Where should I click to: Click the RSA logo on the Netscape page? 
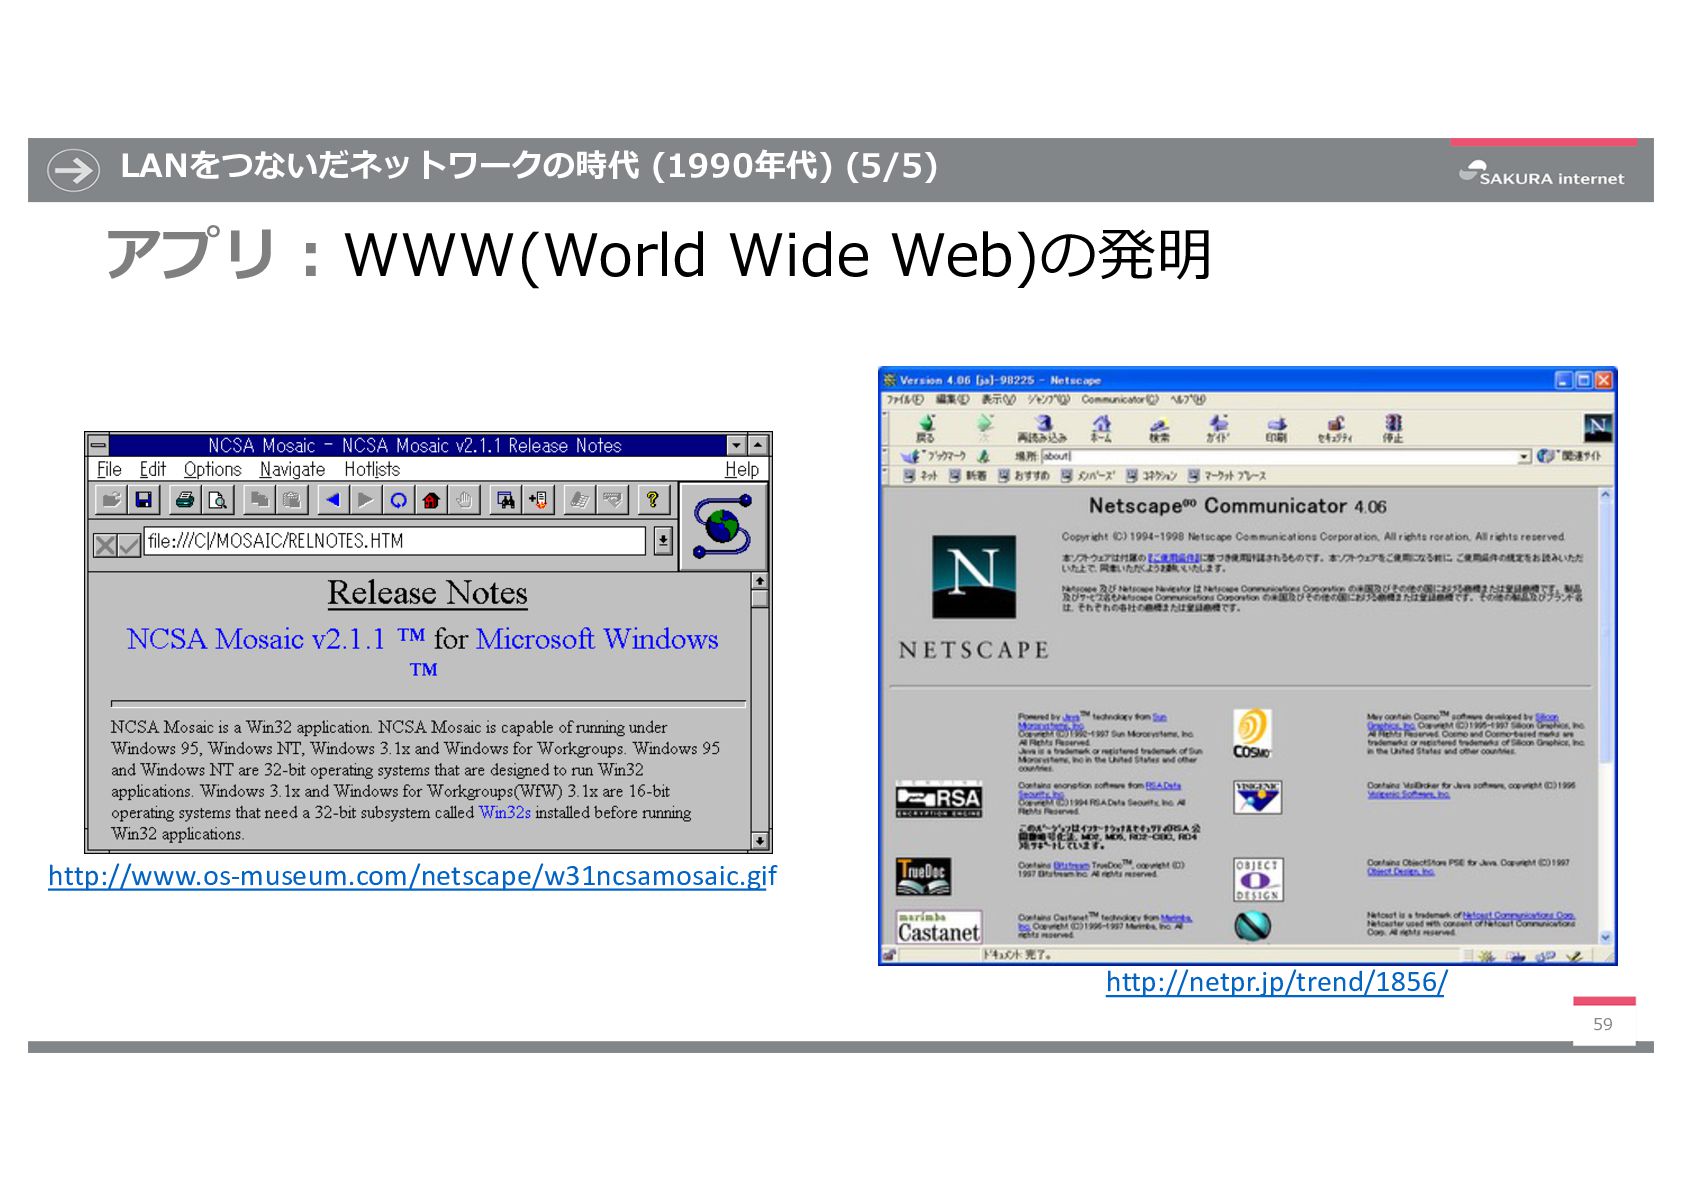pos(939,798)
